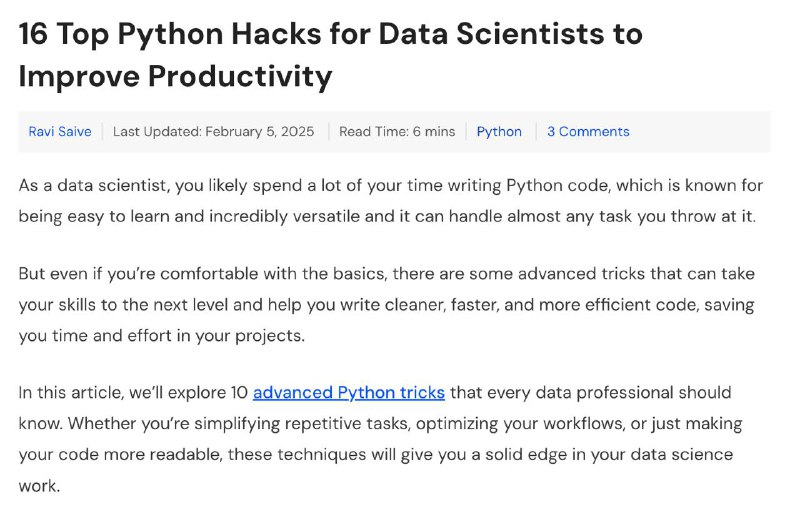Click the article title starting with 16 Top Python Hacks
Viewport: 800px width, 517px height.
pos(331,55)
